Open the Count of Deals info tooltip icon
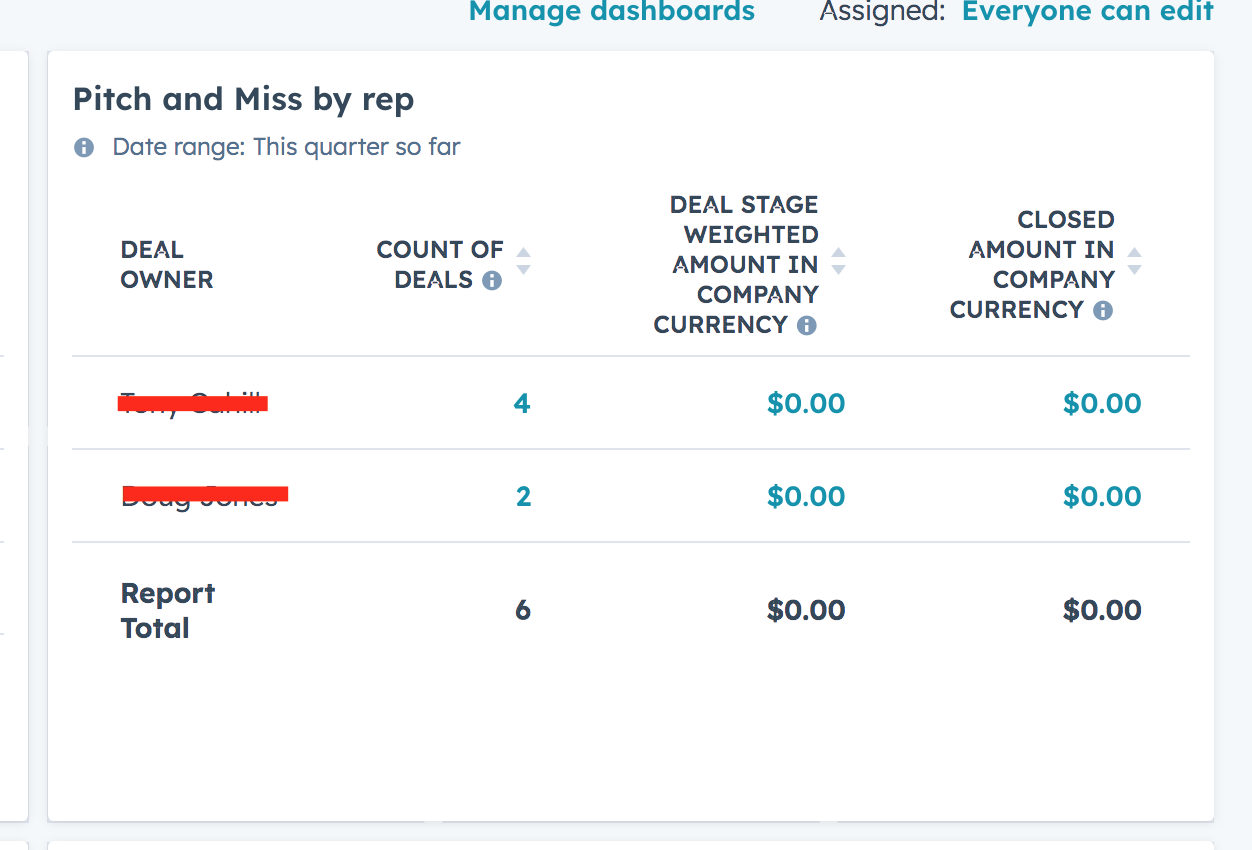This screenshot has width=1252, height=850. point(490,281)
